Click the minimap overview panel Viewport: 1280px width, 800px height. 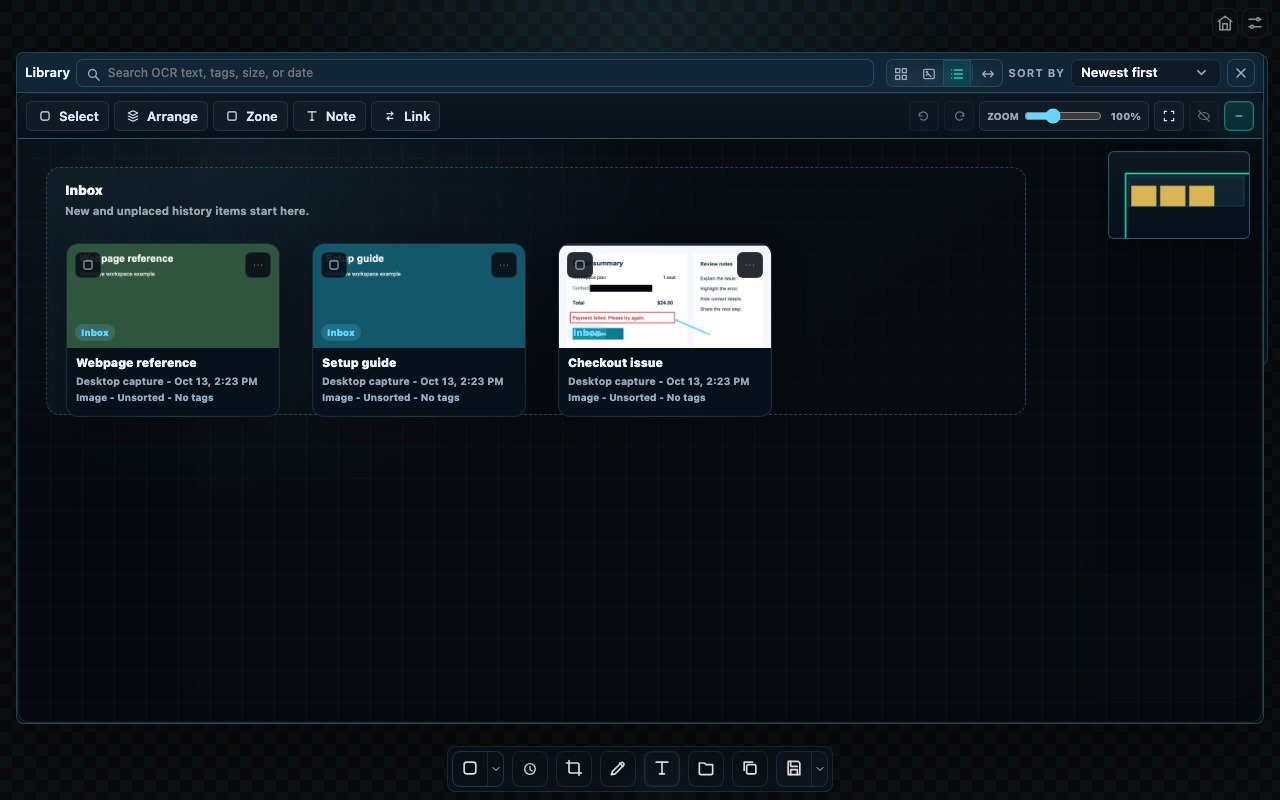click(1179, 195)
